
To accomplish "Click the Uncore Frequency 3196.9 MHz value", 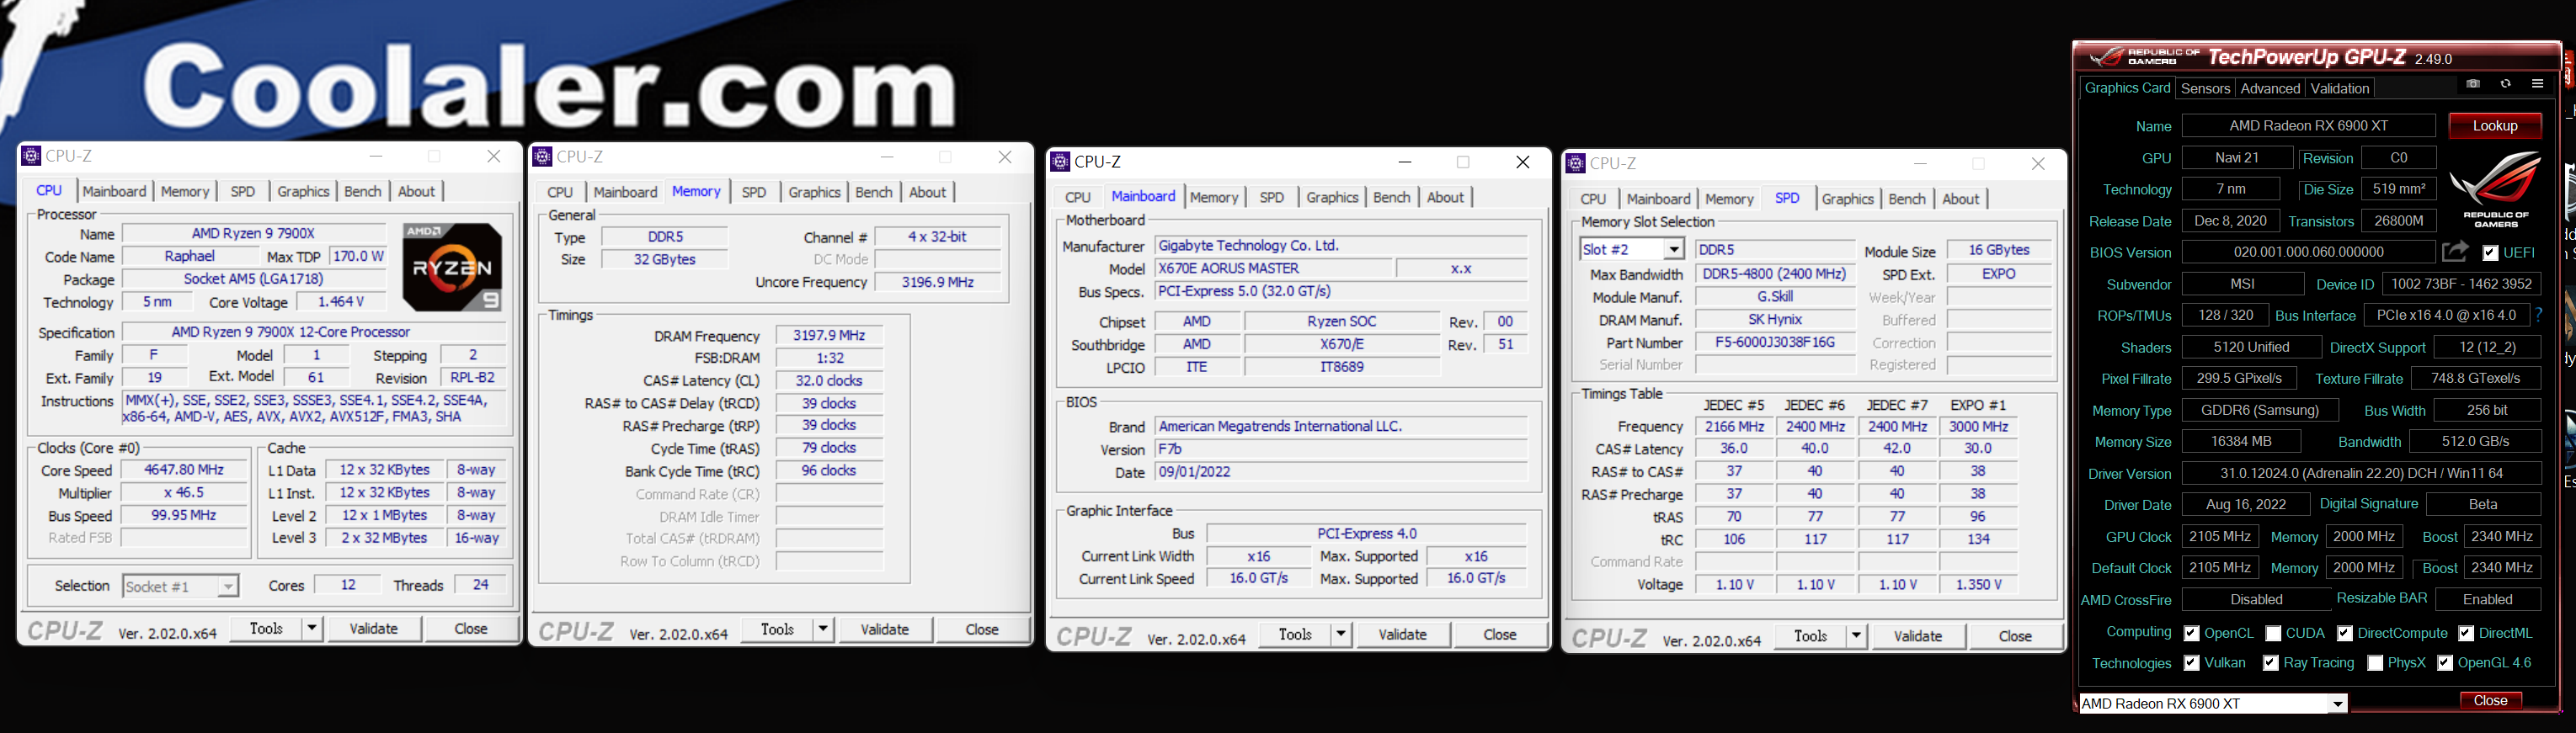I will (x=937, y=283).
